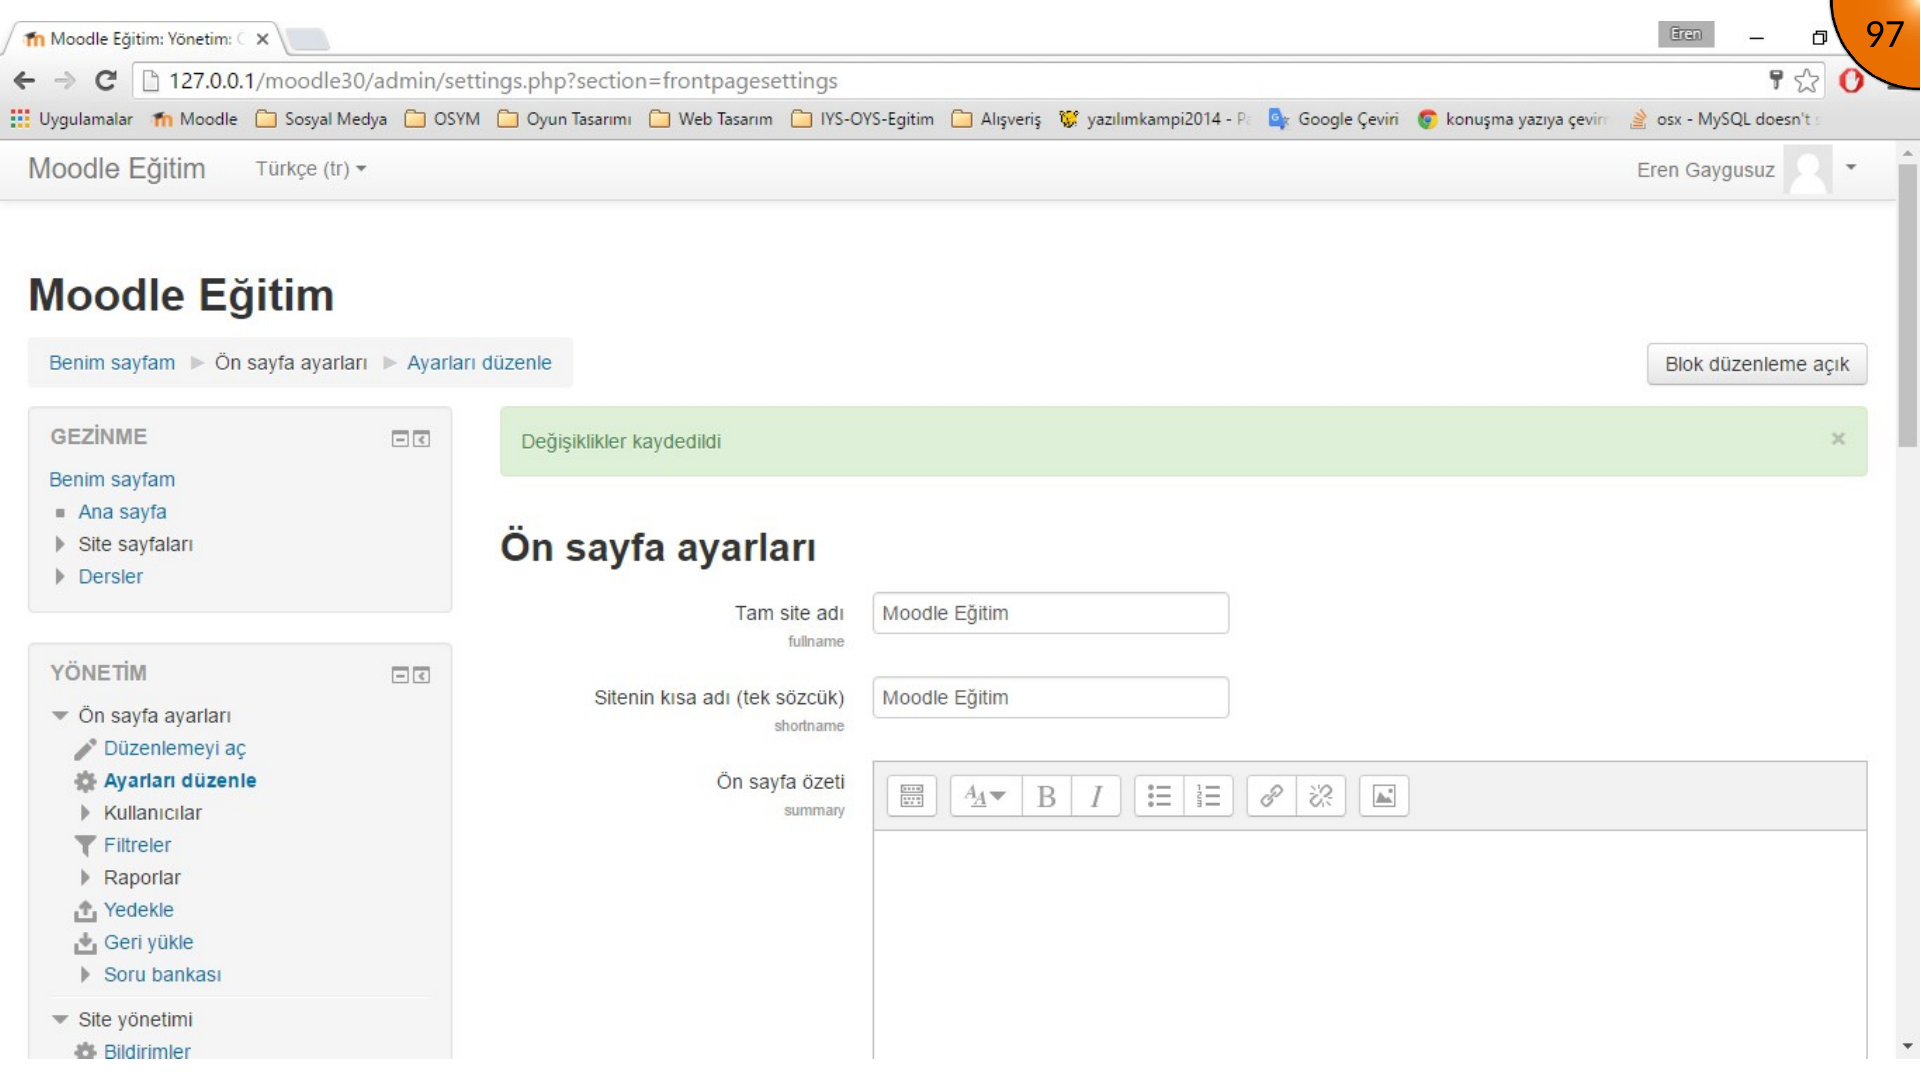Open the Oyun Tasarımı bookmark folder
Image resolution: width=1921 pixels, height=1080 pixels.
click(x=565, y=119)
